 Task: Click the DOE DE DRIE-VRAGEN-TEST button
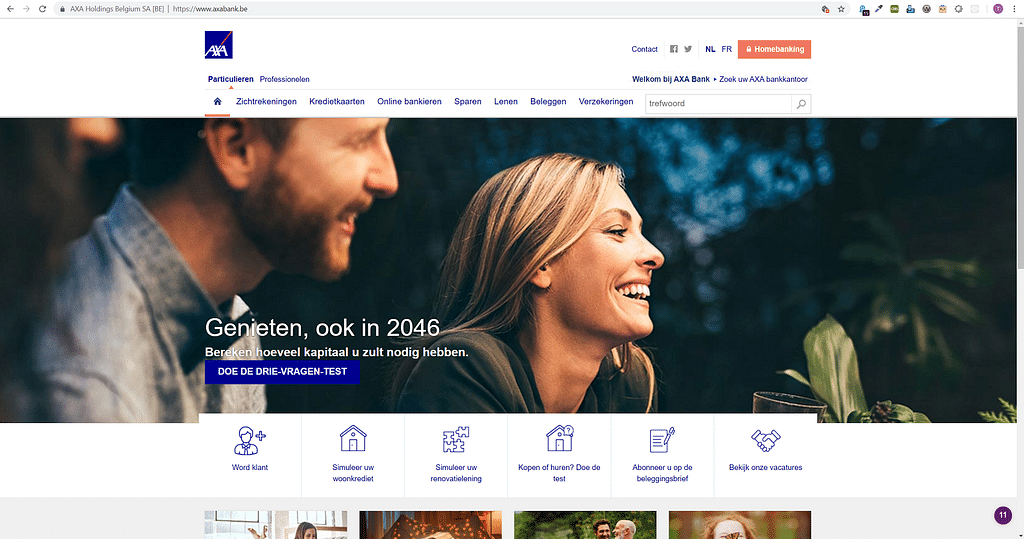tap(282, 371)
